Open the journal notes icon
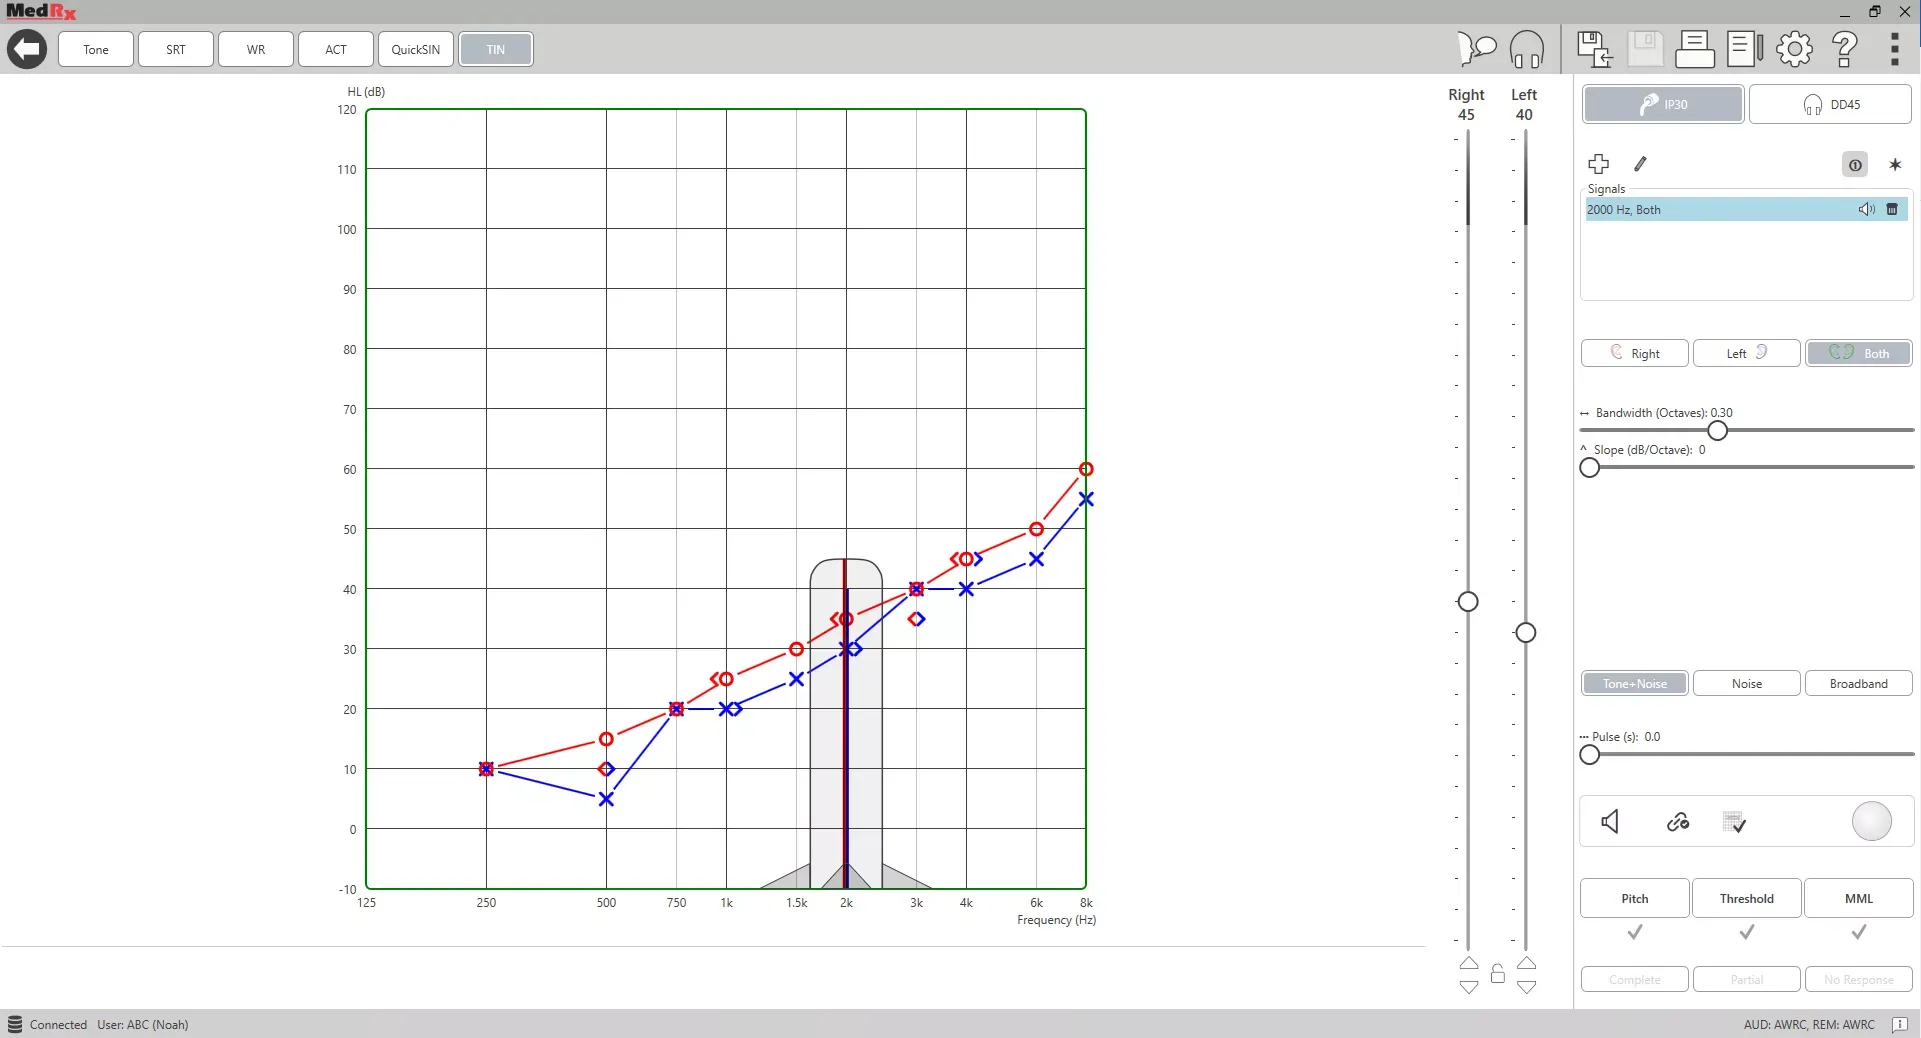This screenshot has height=1038, width=1921. coord(1745,48)
